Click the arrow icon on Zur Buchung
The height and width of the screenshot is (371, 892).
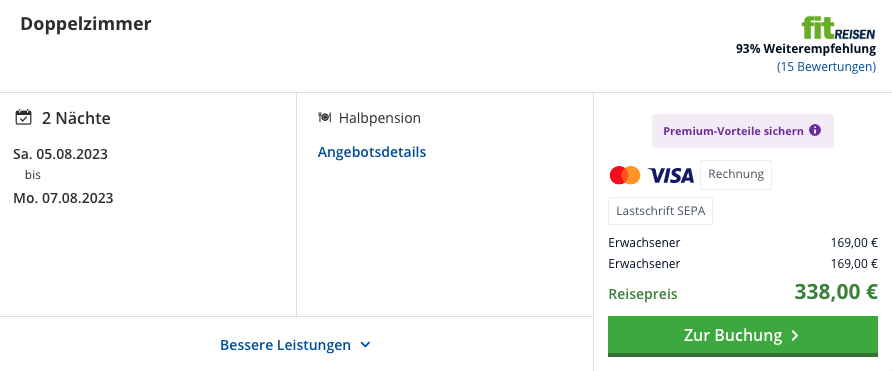pos(795,336)
